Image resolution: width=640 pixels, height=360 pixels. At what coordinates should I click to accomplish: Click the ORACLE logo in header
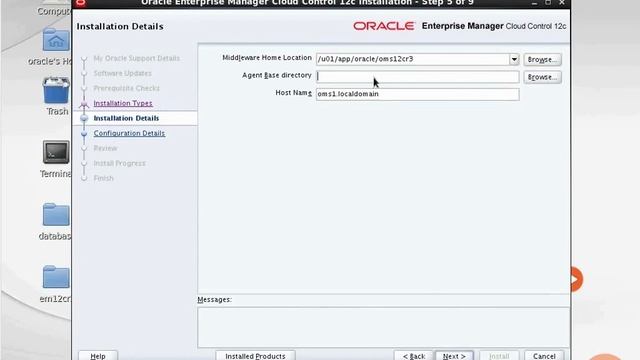click(384, 26)
